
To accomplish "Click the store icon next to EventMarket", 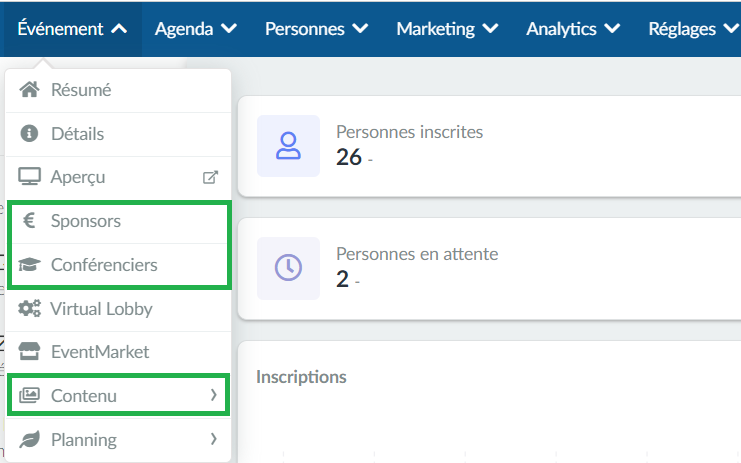I will (29, 352).
